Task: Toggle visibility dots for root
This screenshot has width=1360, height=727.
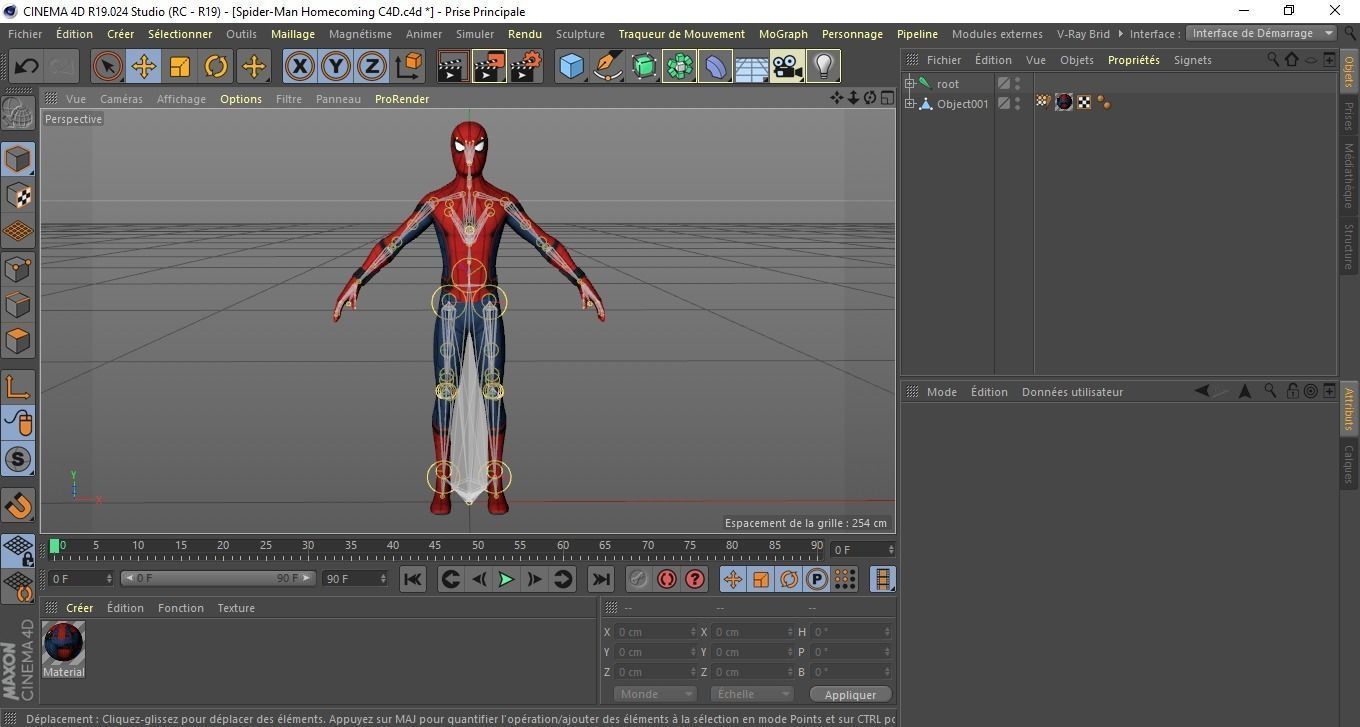Action: point(1018,84)
